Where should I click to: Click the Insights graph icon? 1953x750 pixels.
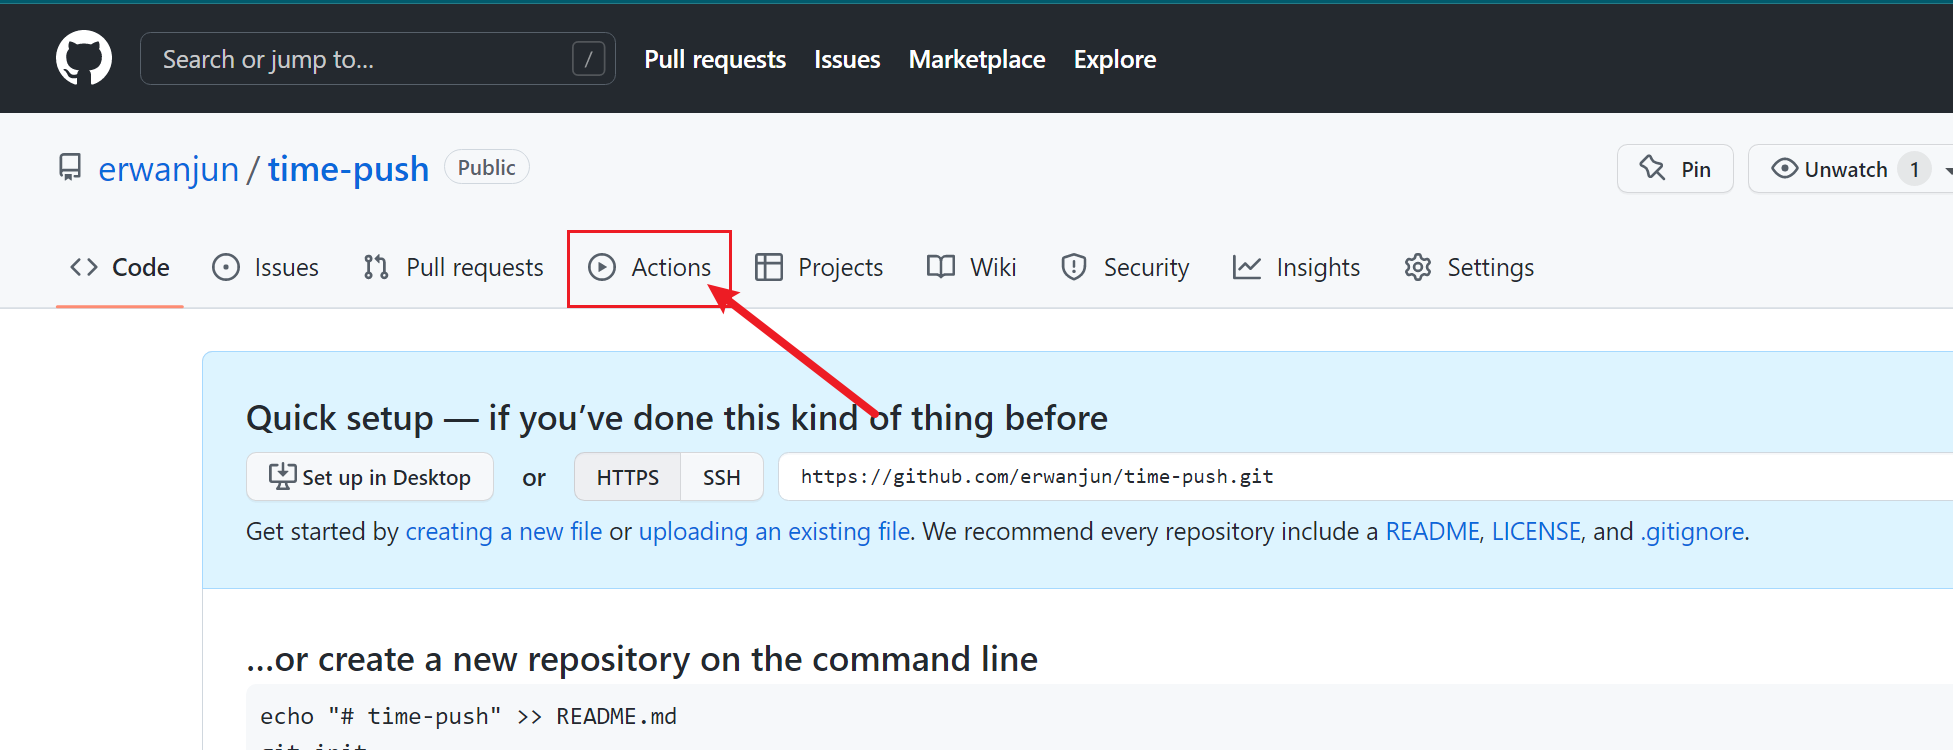[x=1247, y=267]
